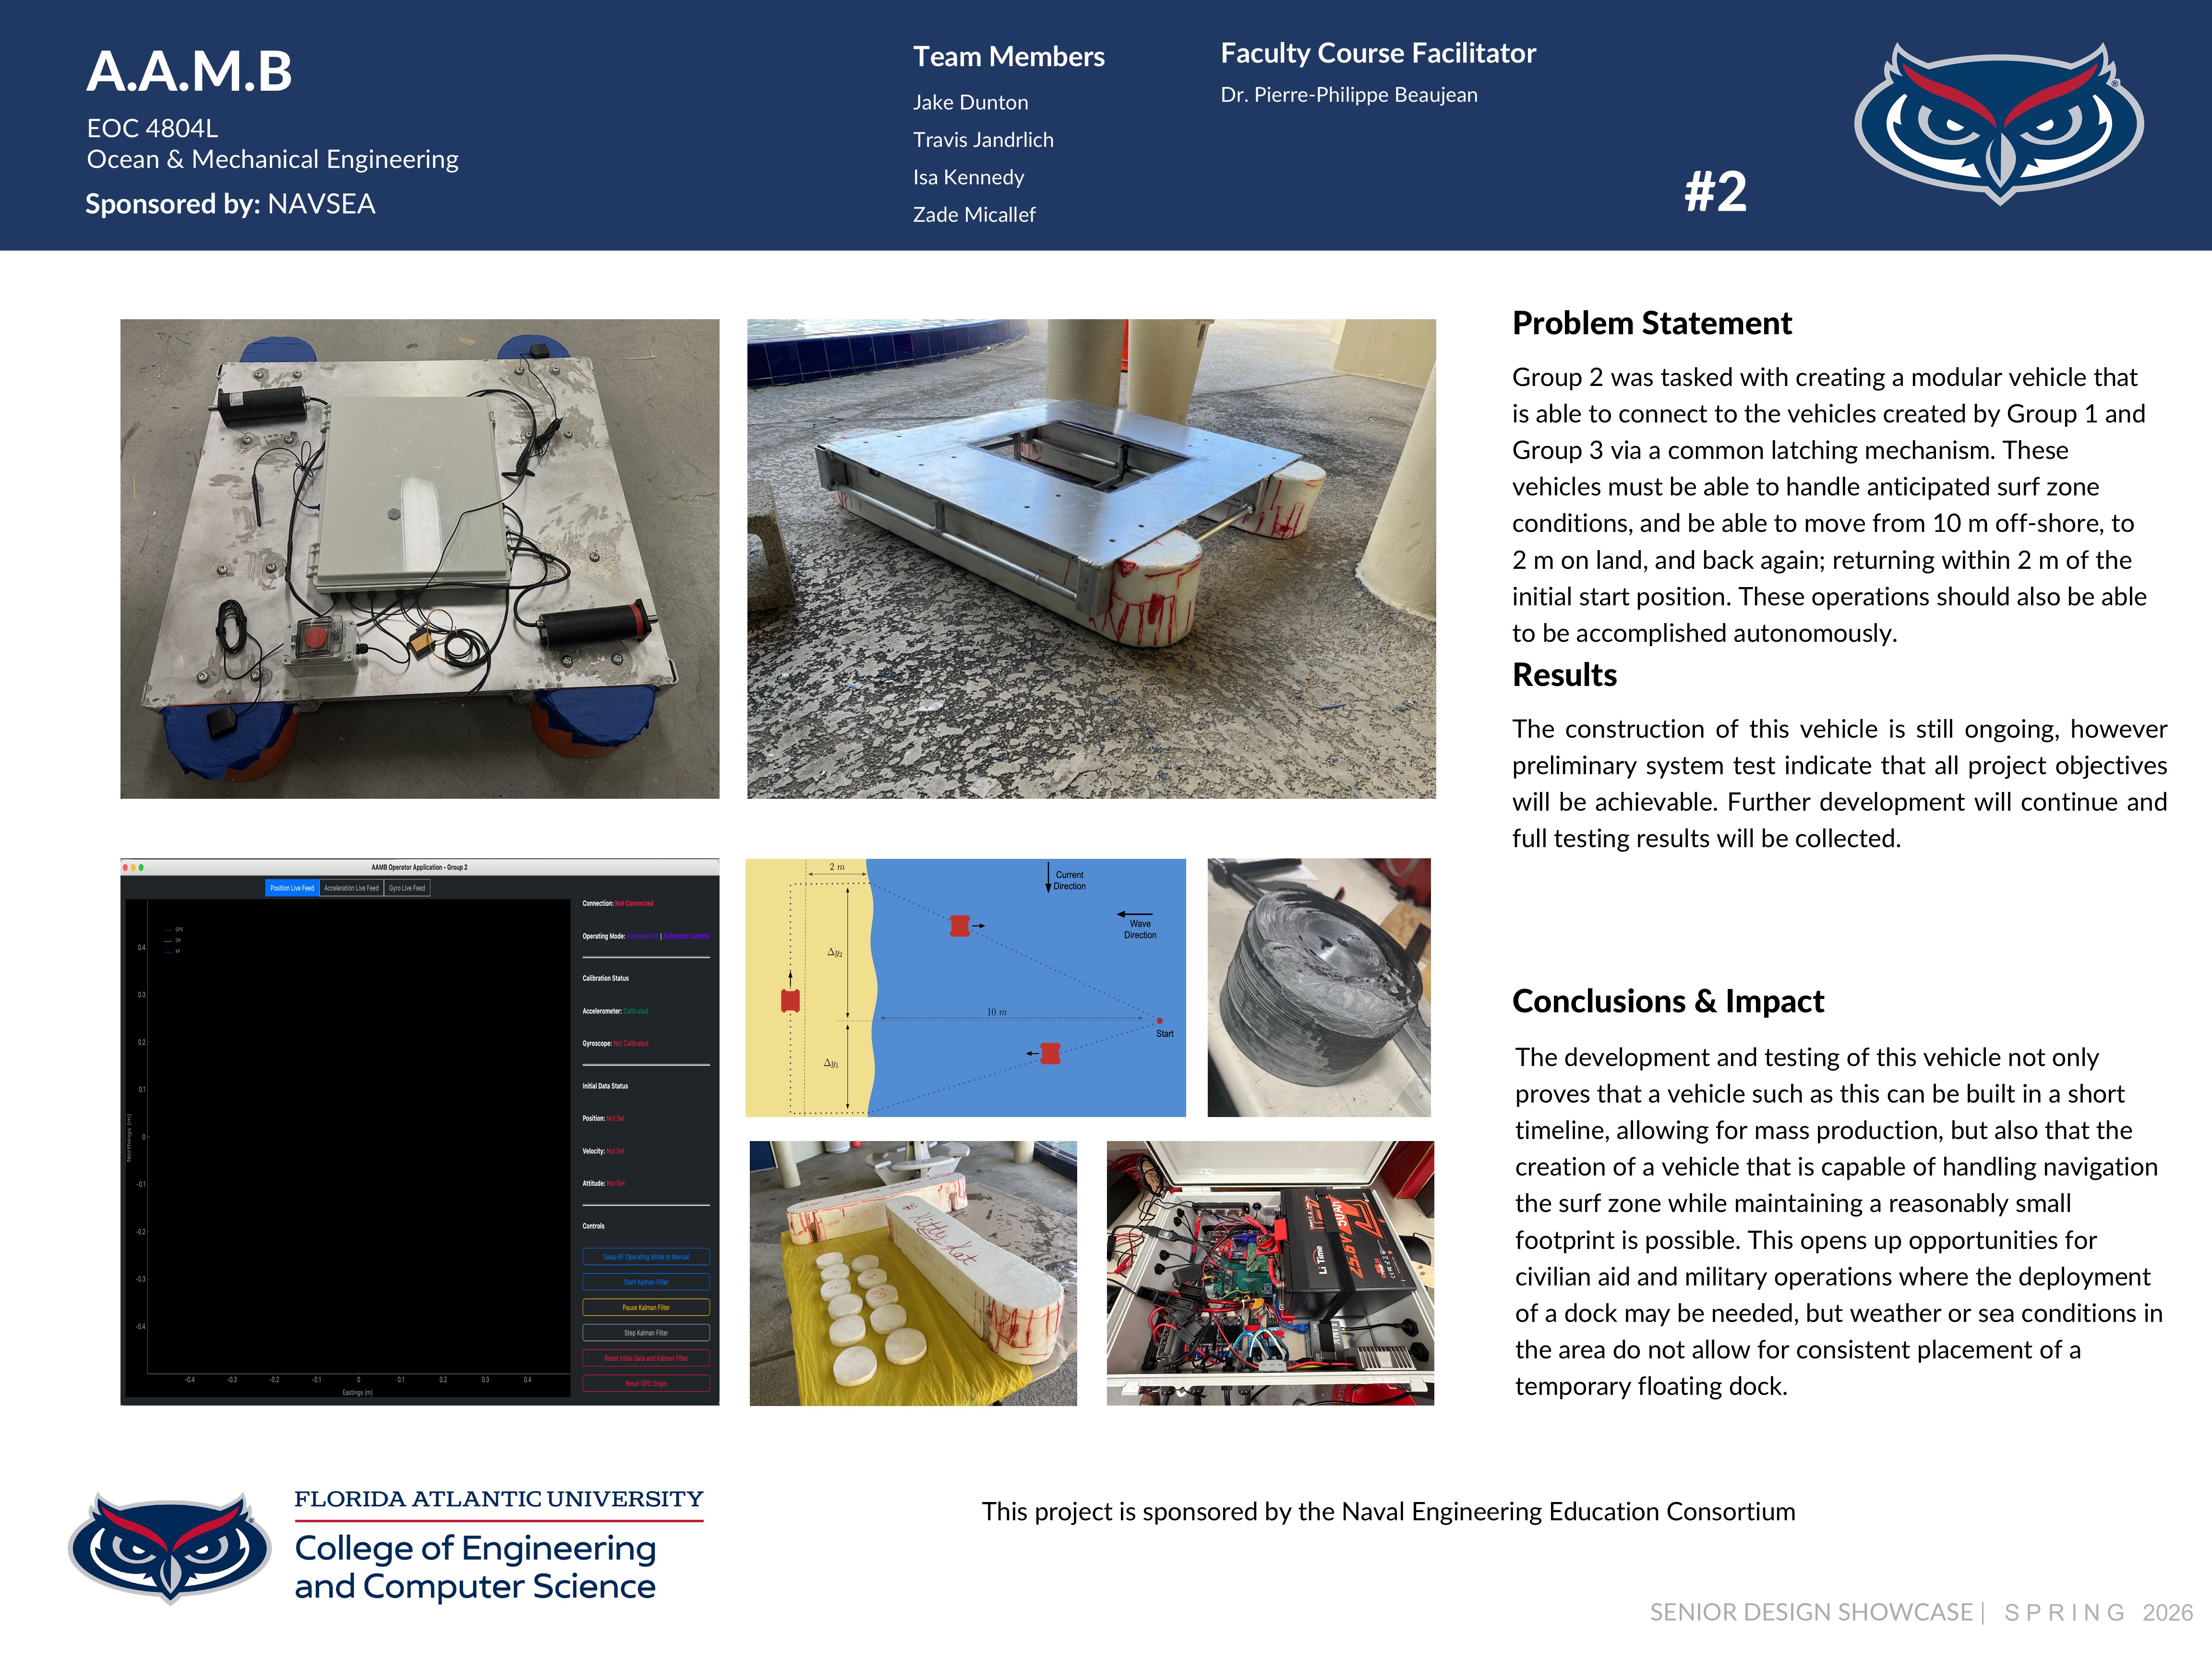Click the Step Kalman Filter button

[x=646, y=1333]
